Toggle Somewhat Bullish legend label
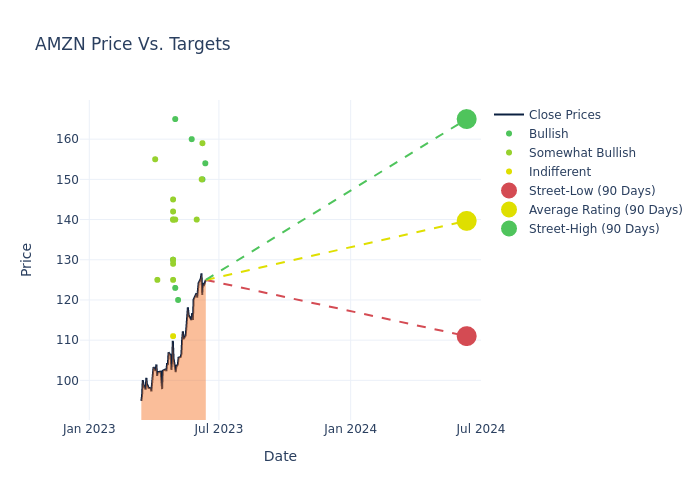 [582, 153]
